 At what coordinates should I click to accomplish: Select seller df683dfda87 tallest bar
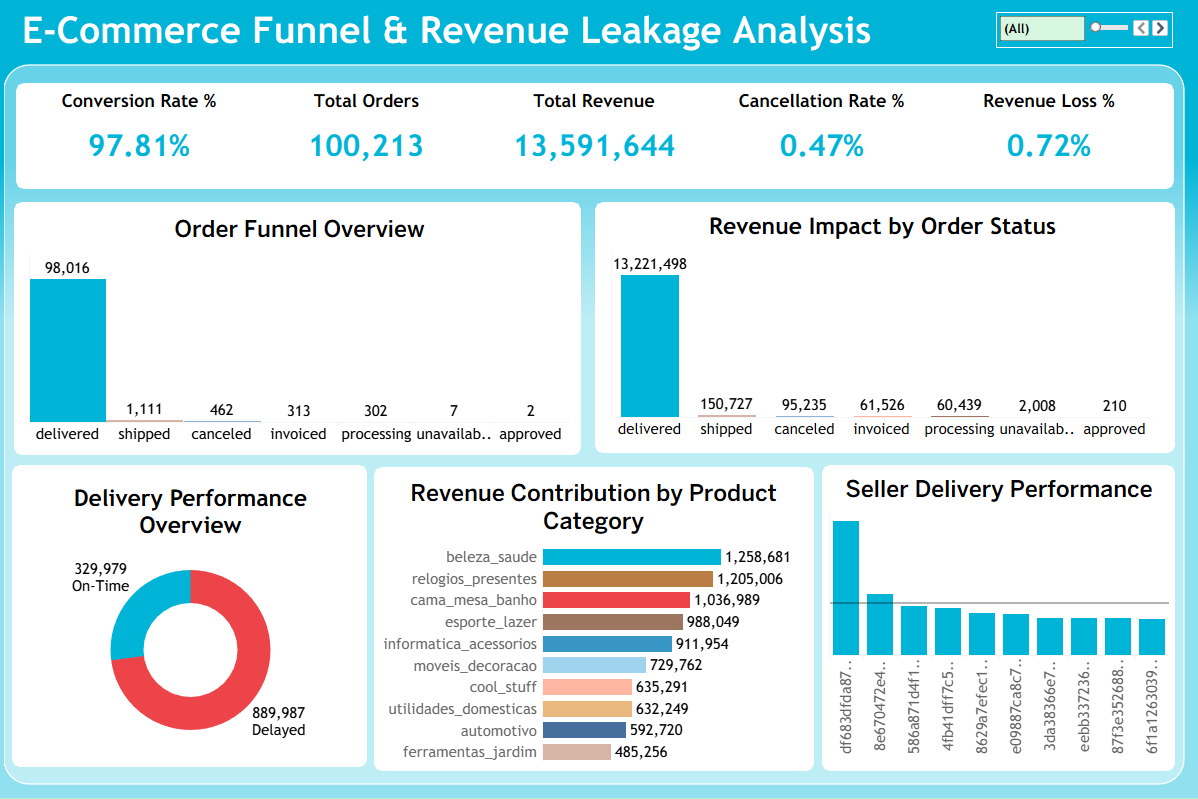pos(846,587)
